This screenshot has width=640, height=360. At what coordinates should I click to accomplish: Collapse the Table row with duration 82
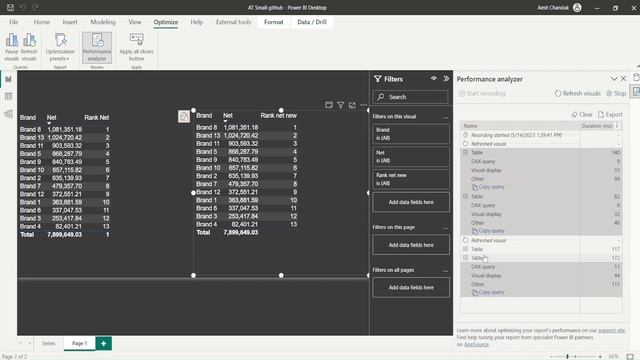click(465, 196)
